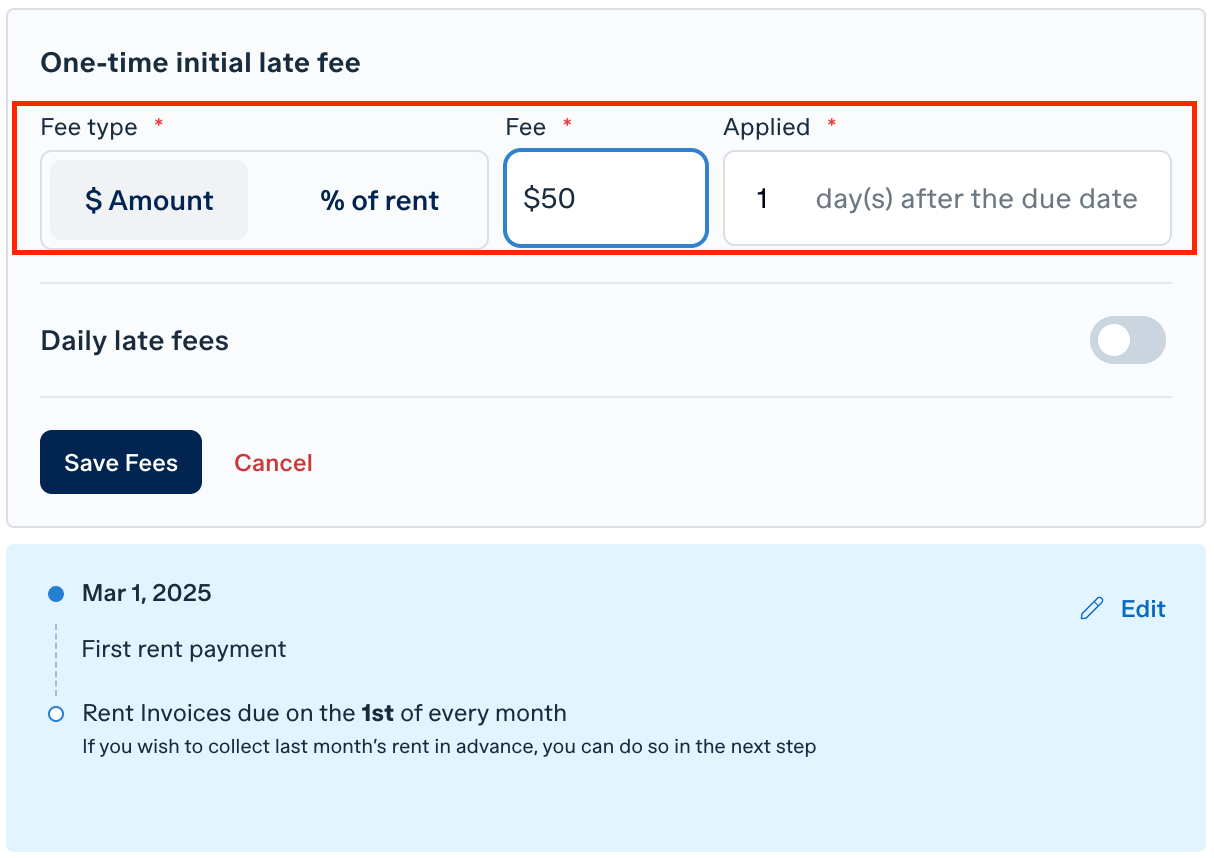
Task: Click the Applied field label
Action: 767,127
